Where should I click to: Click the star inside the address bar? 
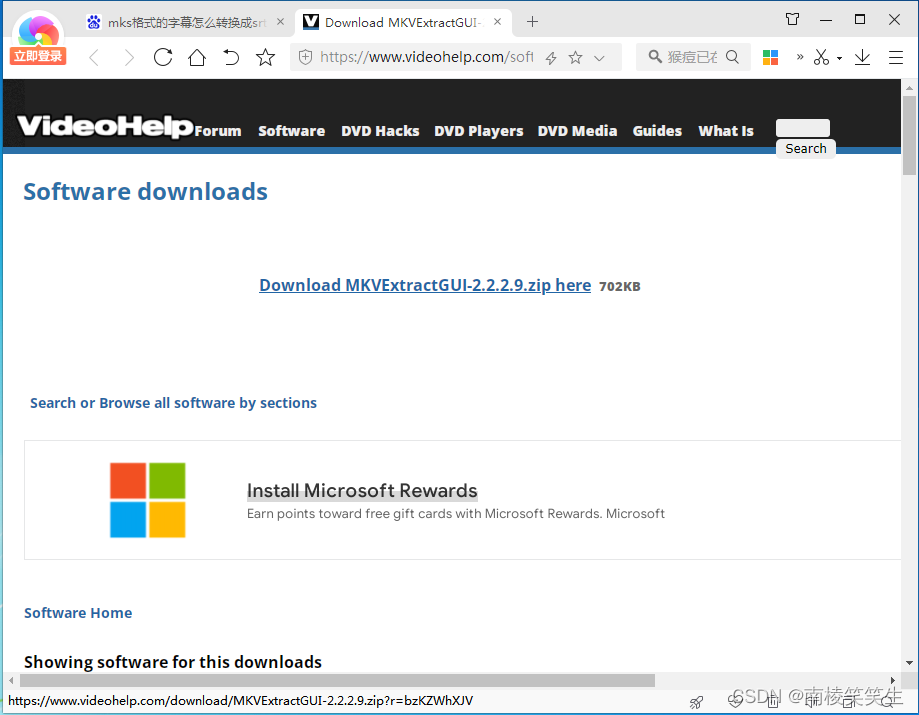pyautogui.click(x=576, y=57)
